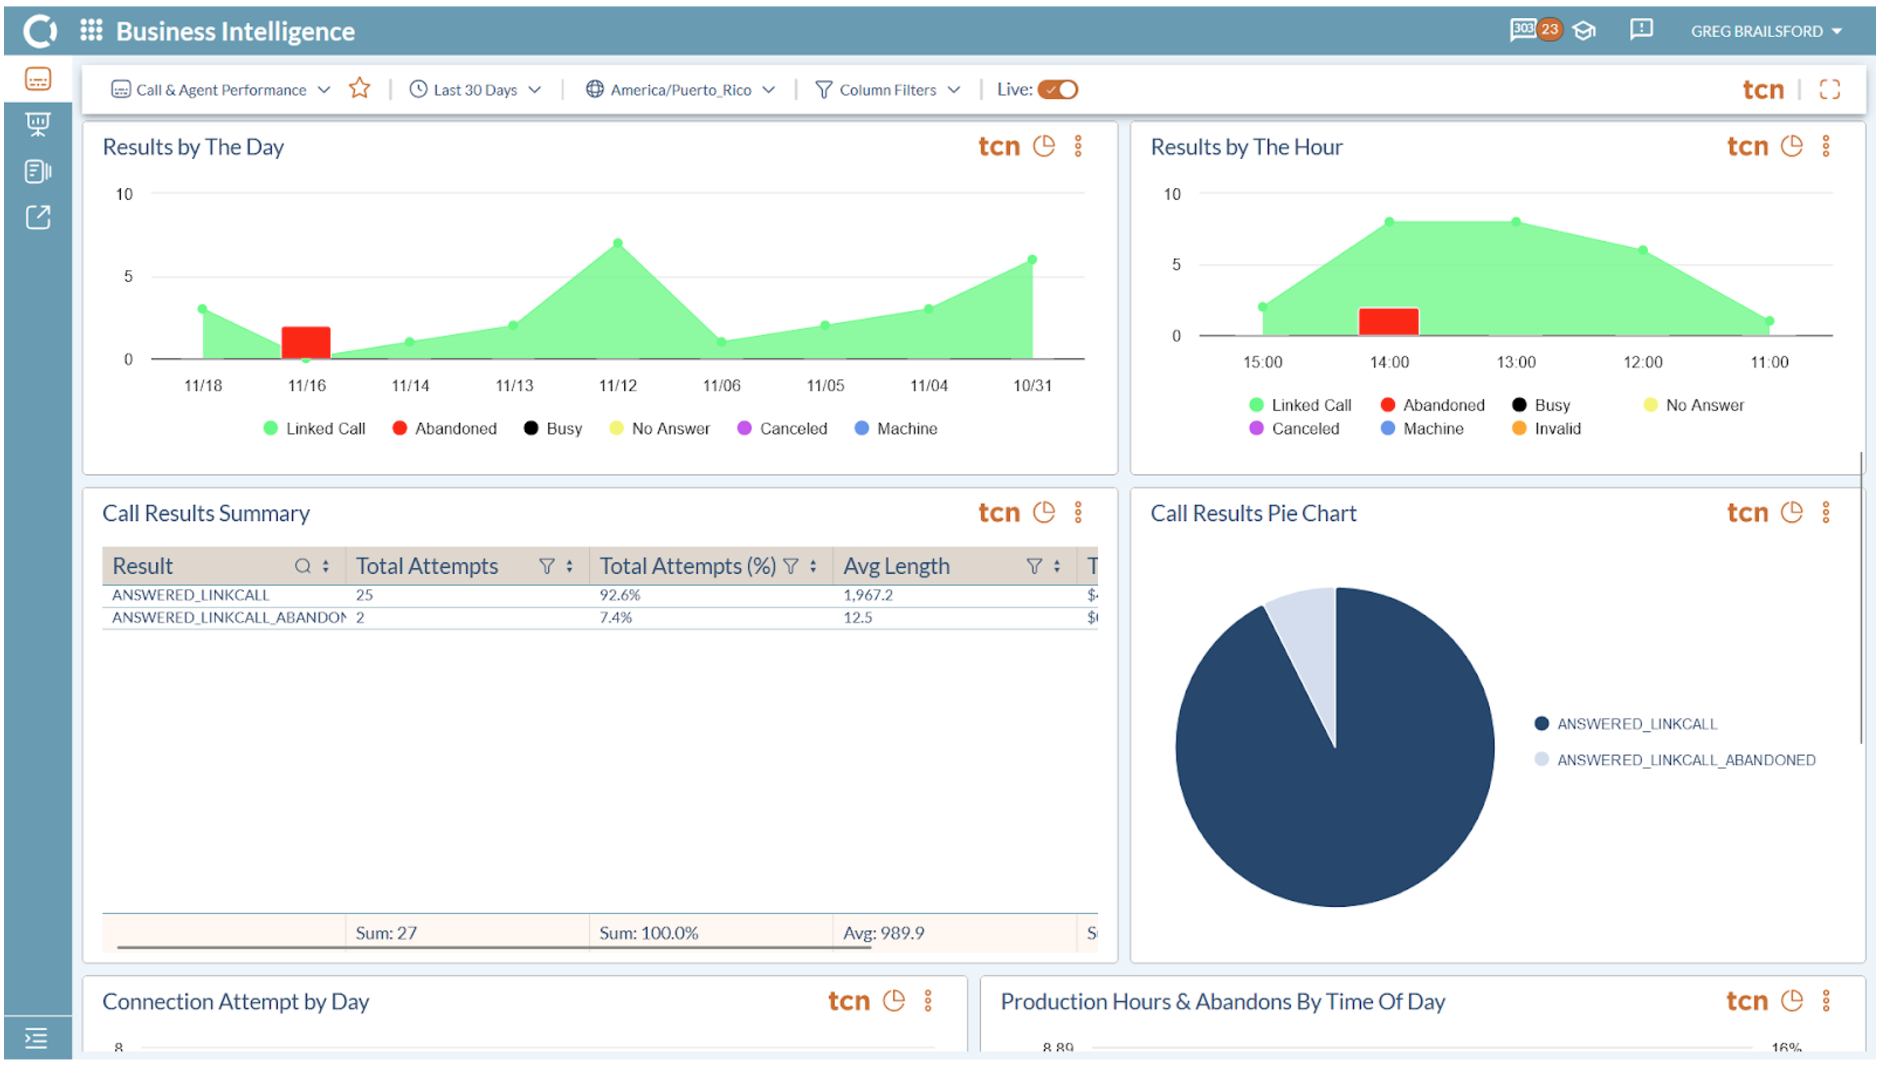Image resolution: width=1884 pixels, height=1067 pixels.
Task: Click the TCN circular logo icon
Action: 40,31
